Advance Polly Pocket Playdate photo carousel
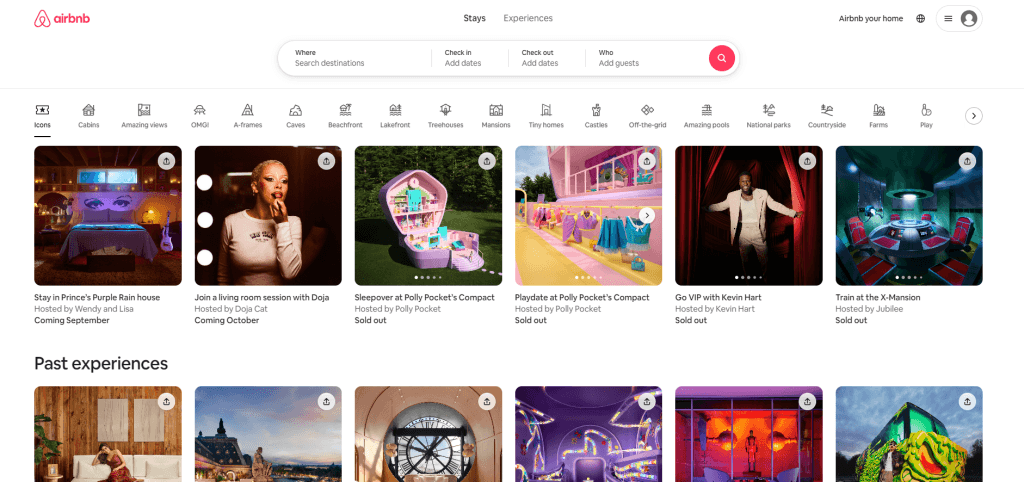The image size is (1024, 482). (647, 215)
